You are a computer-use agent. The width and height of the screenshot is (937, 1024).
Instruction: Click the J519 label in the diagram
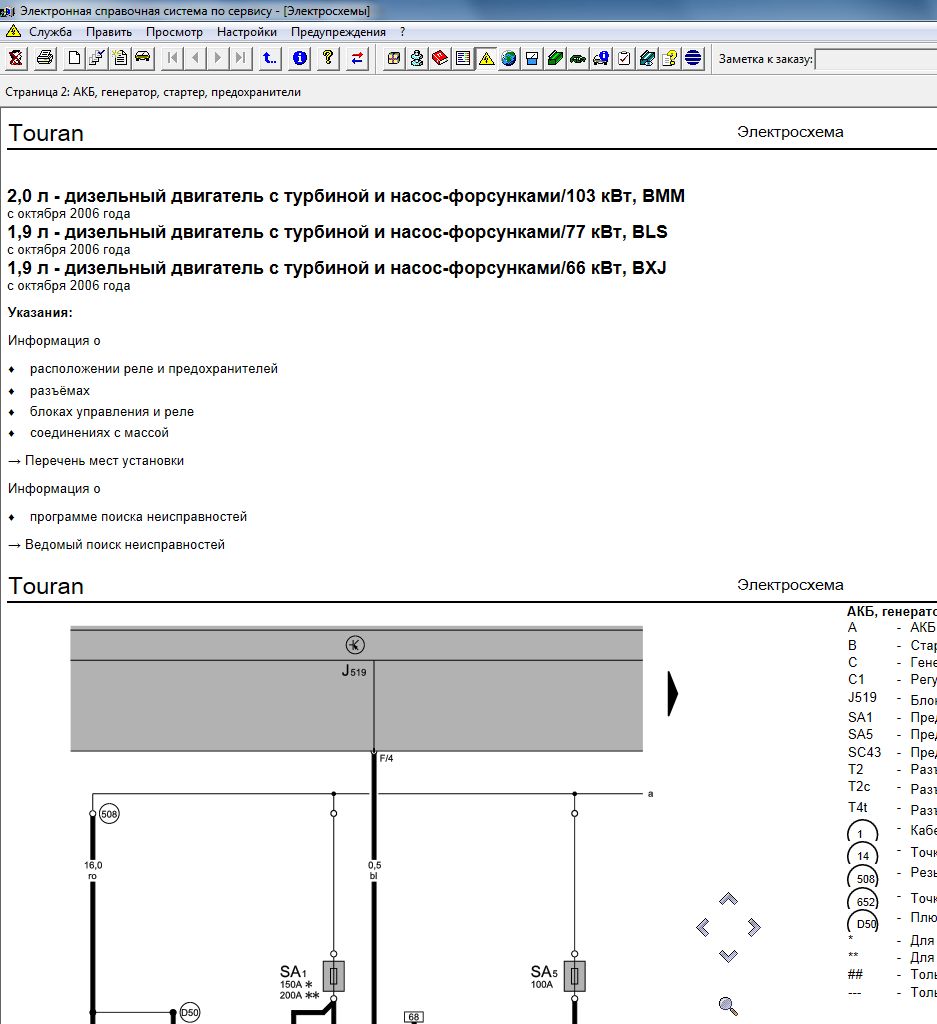(354, 671)
